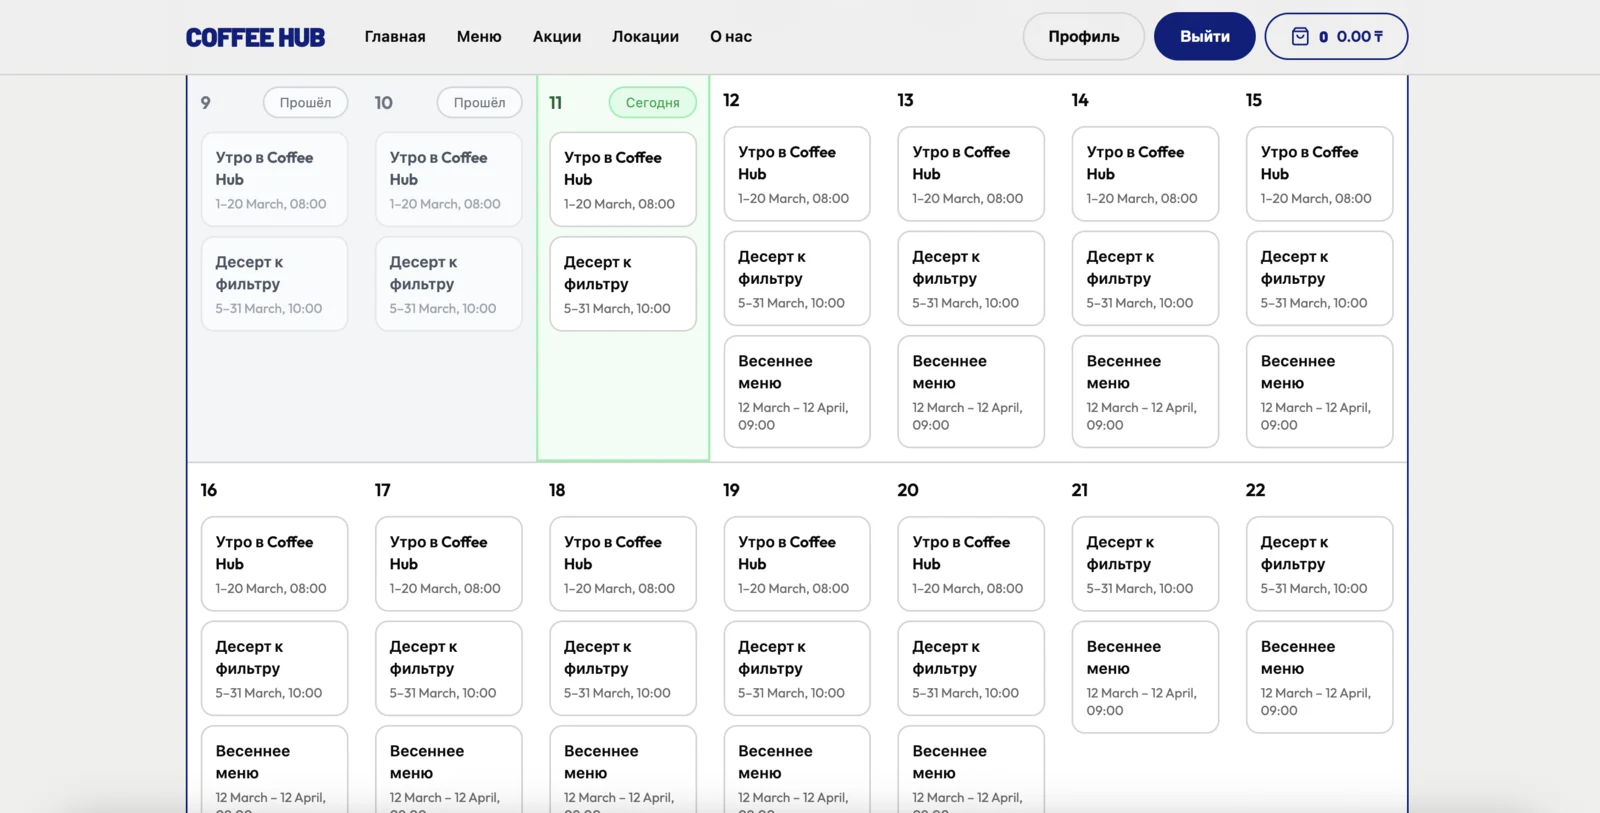Viewport: 1600px width, 813px height.
Task: Open Десерт к фильтру on day 12
Action: pos(797,278)
